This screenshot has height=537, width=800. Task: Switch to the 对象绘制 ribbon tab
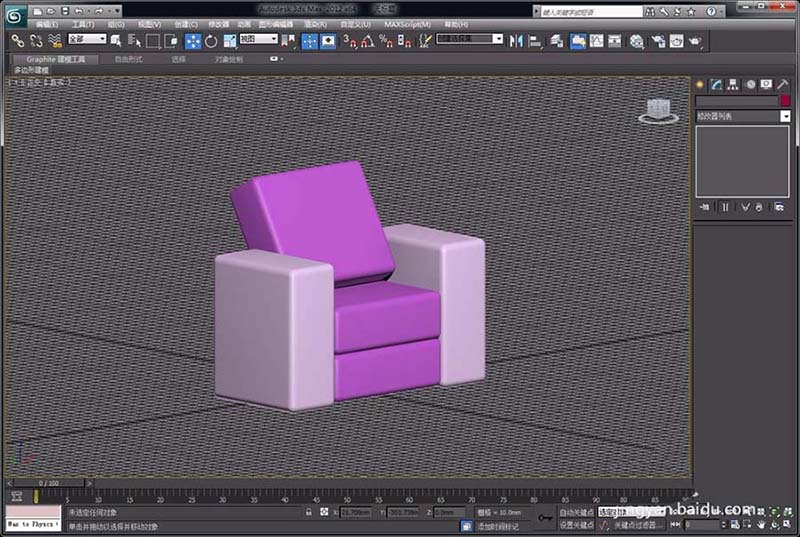[x=229, y=59]
